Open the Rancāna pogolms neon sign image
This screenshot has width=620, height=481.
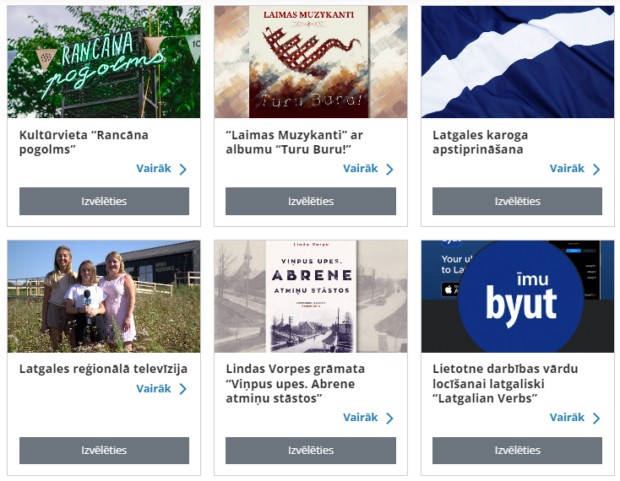104,62
